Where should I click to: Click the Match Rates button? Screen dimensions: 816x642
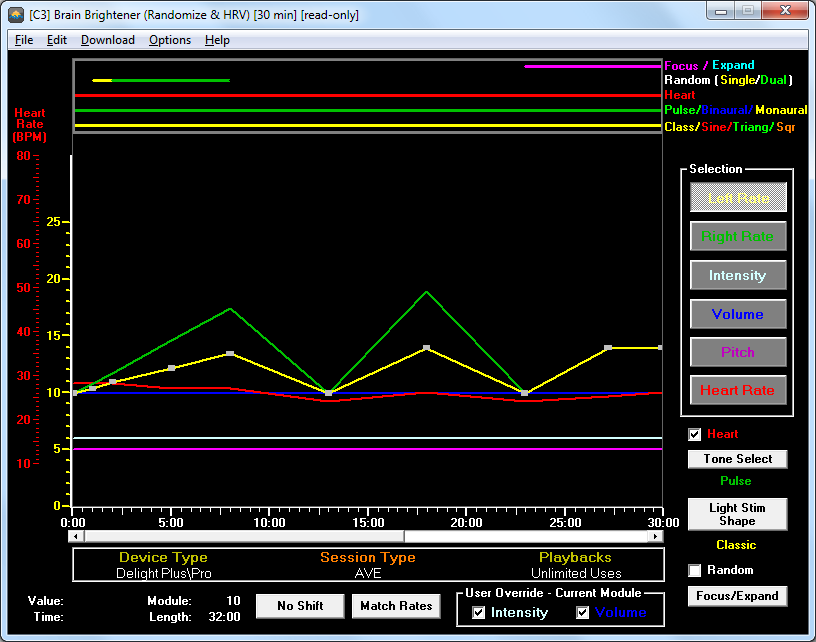tap(396, 605)
